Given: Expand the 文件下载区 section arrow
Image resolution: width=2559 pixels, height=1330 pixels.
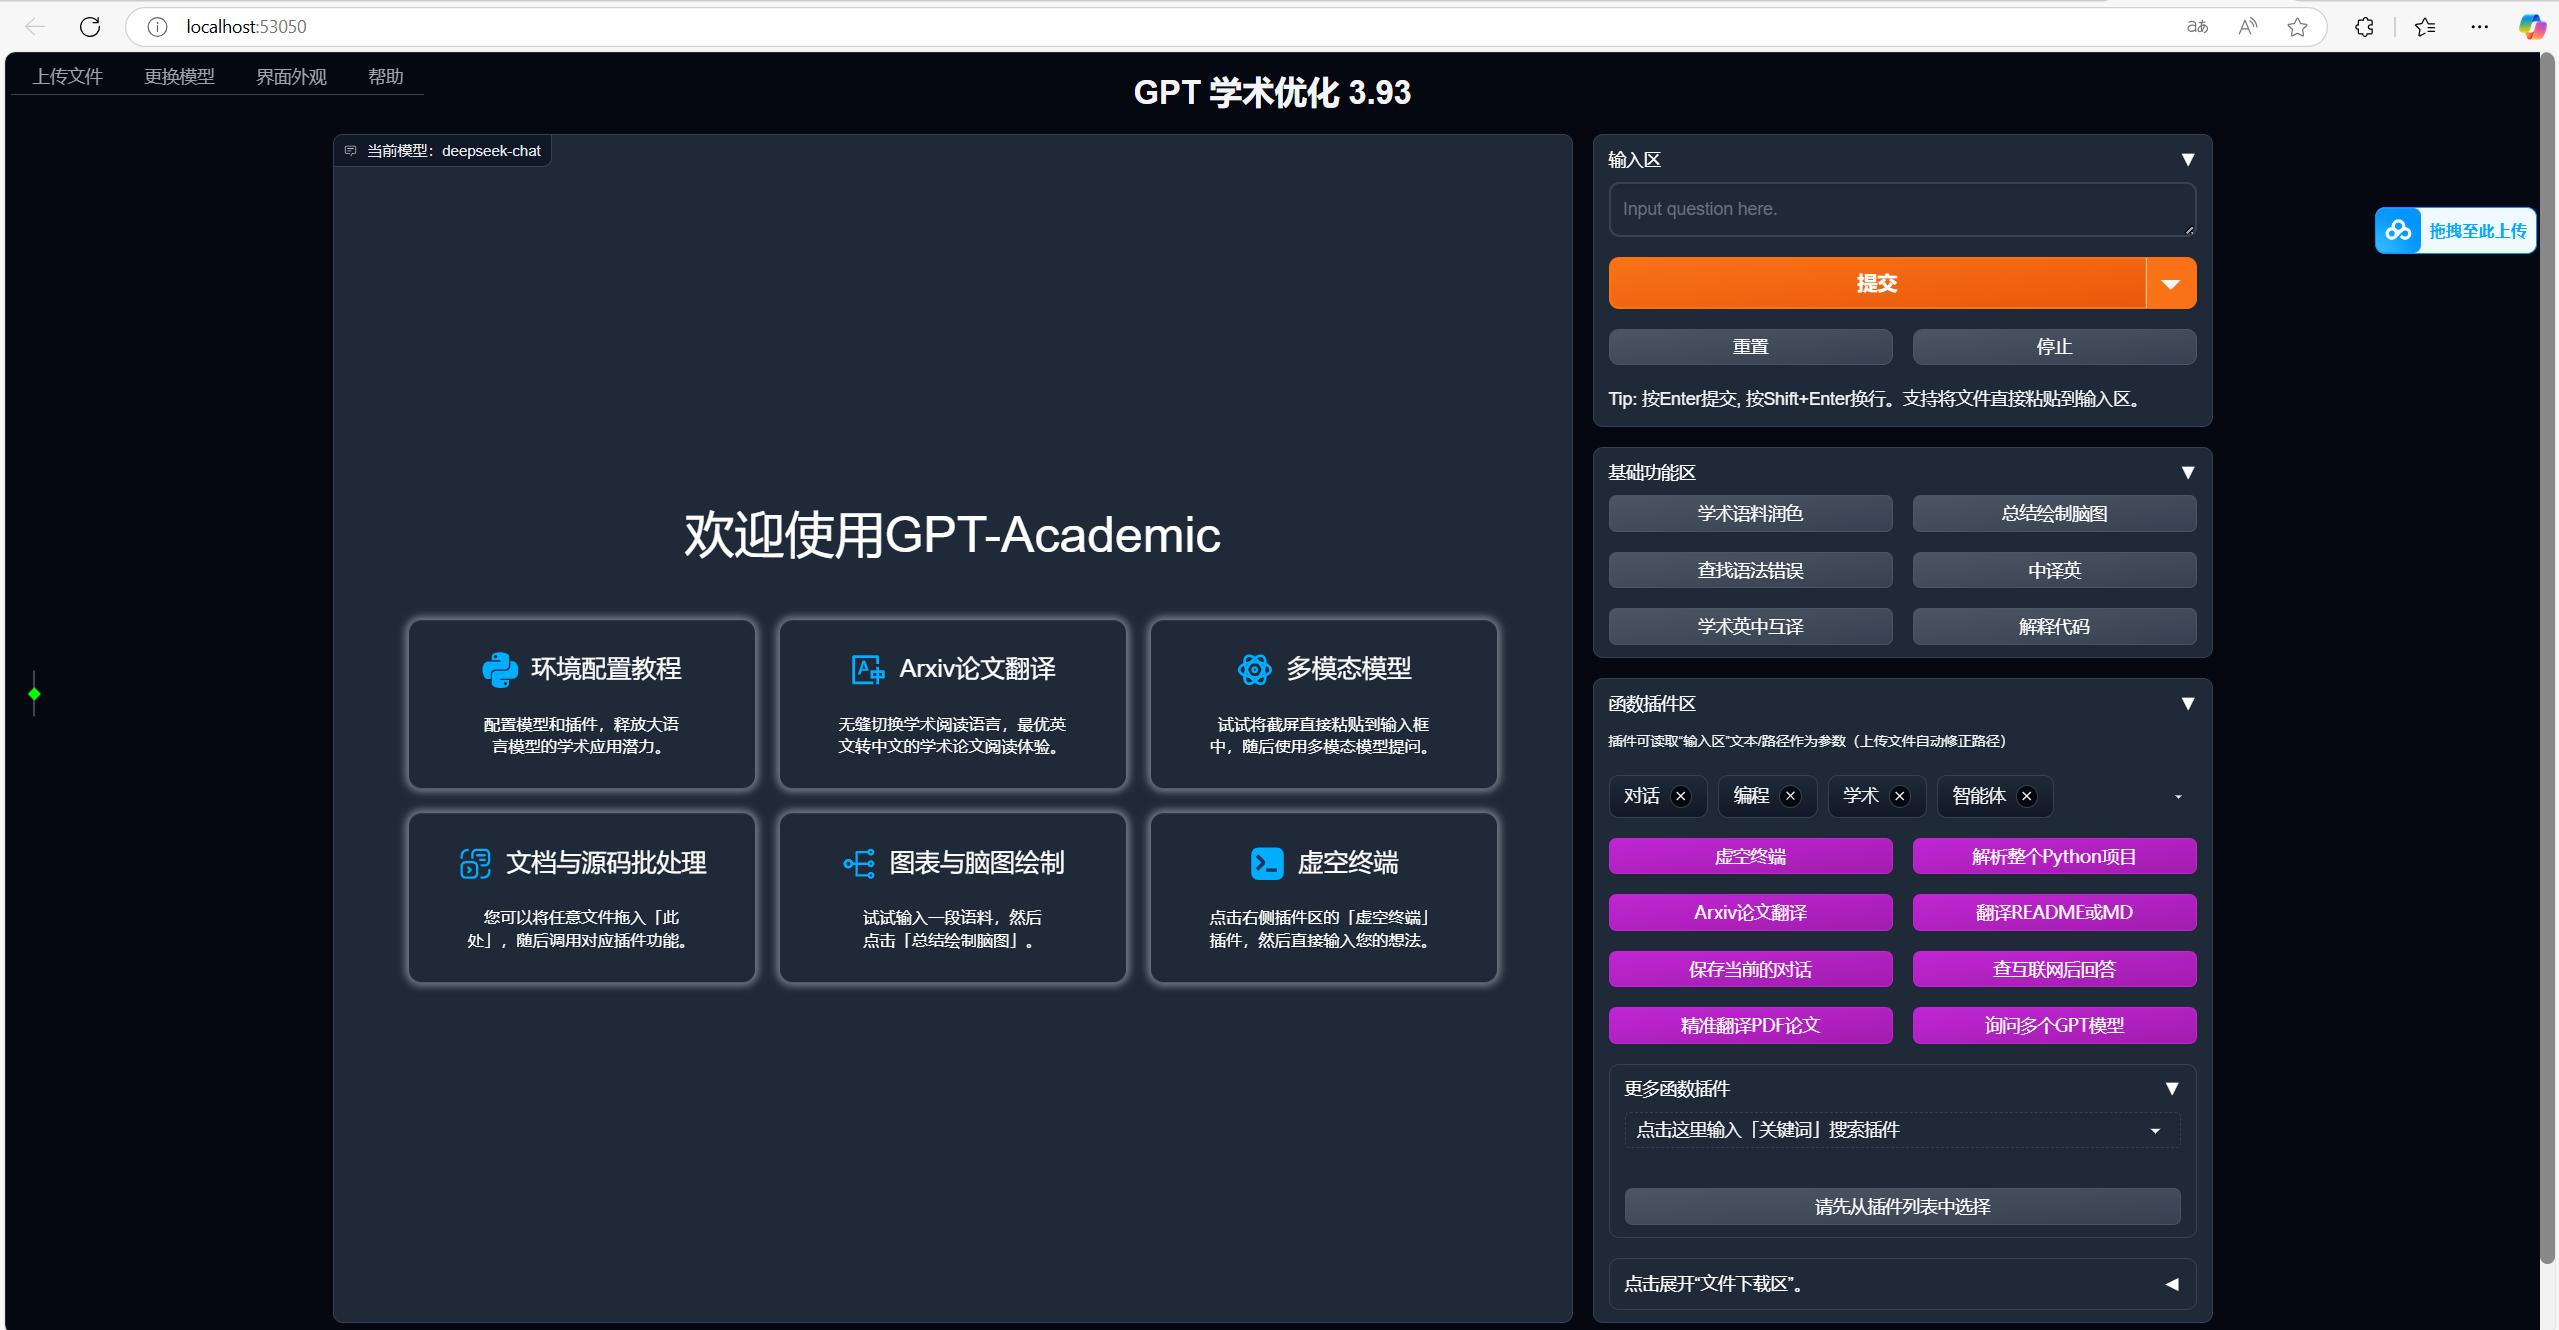Looking at the screenshot, I should (x=2171, y=1284).
